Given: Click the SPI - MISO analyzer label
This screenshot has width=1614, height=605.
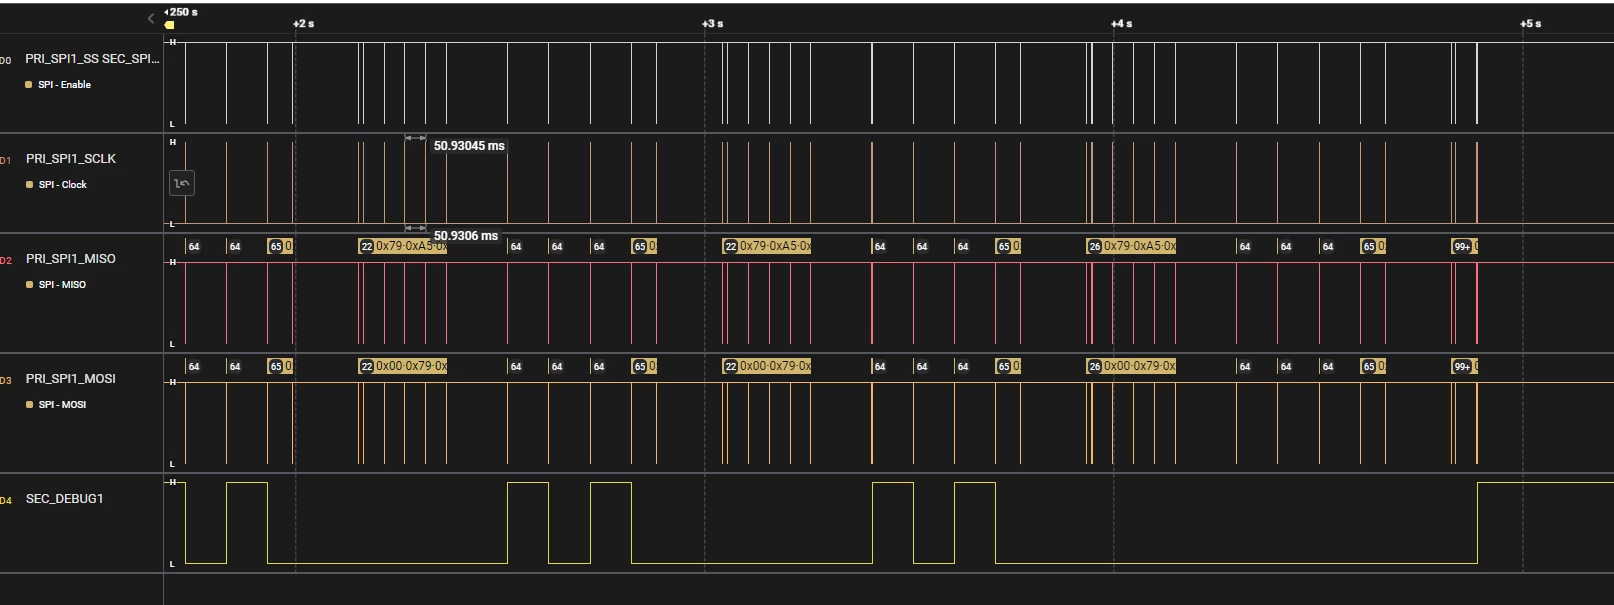Looking at the screenshot, I should (x=62, y=285).
